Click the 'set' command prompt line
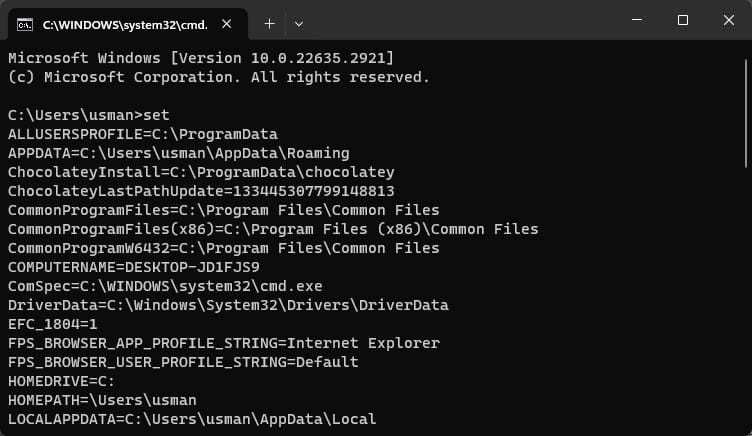The width and height of the screenshot is (752, 436). tap(89, 115)
